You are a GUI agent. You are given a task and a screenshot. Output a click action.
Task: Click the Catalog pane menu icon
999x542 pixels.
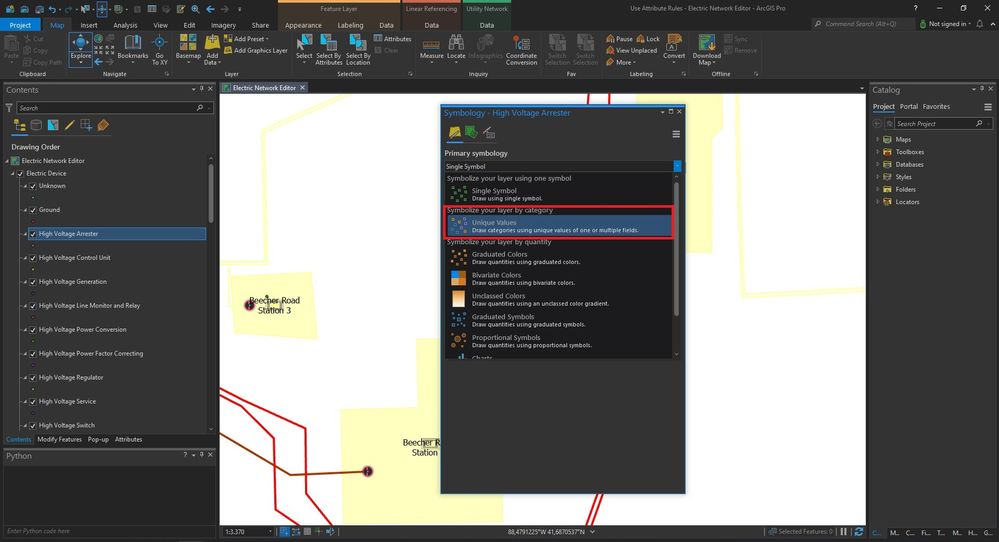tap(988, 107)
